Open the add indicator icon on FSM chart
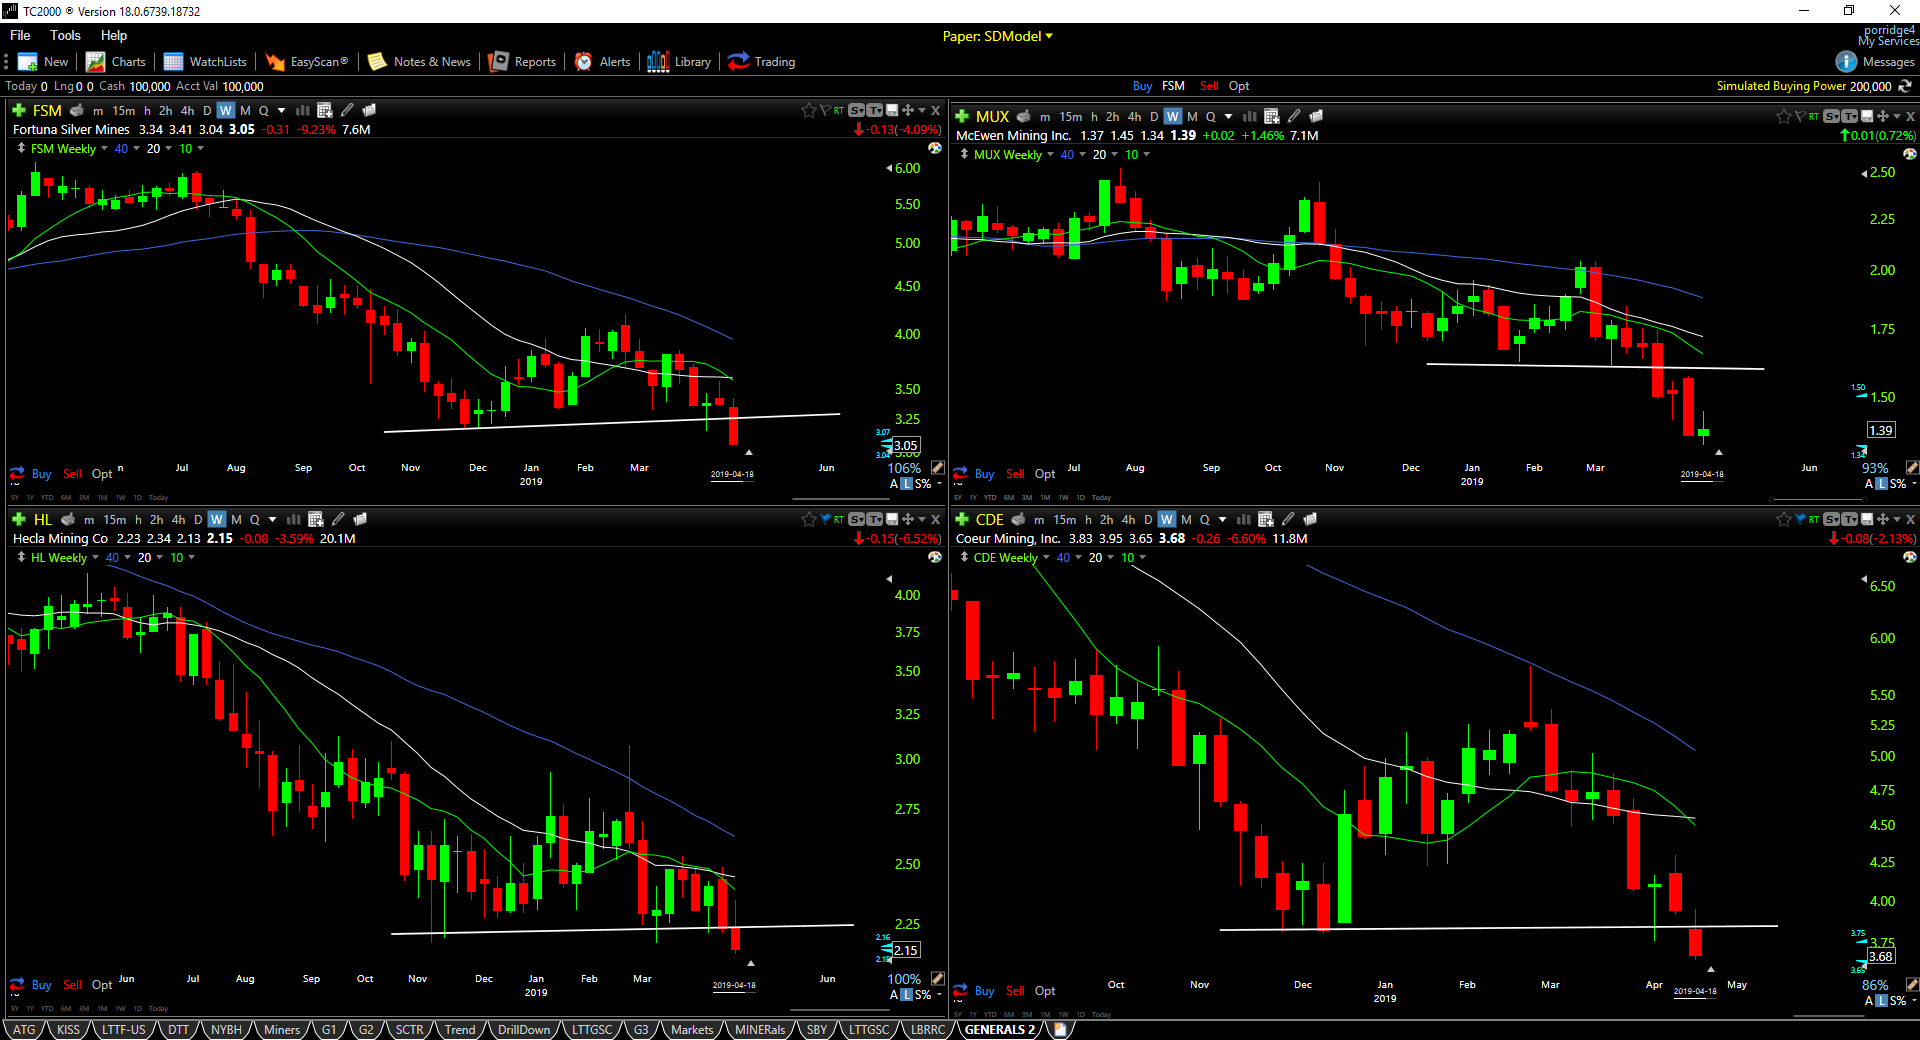Screen dimensions: 1920x1040 click(325, 110)
